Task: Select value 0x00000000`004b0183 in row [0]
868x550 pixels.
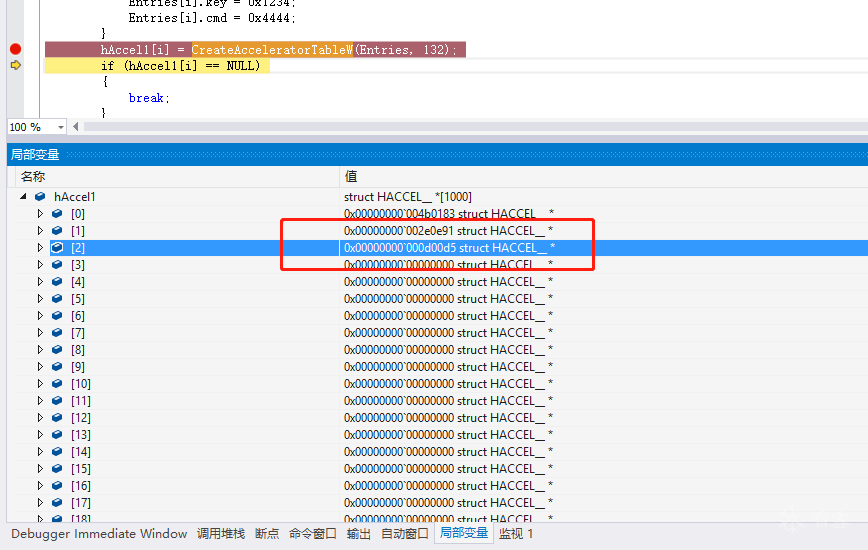Action: click(399, 214)
